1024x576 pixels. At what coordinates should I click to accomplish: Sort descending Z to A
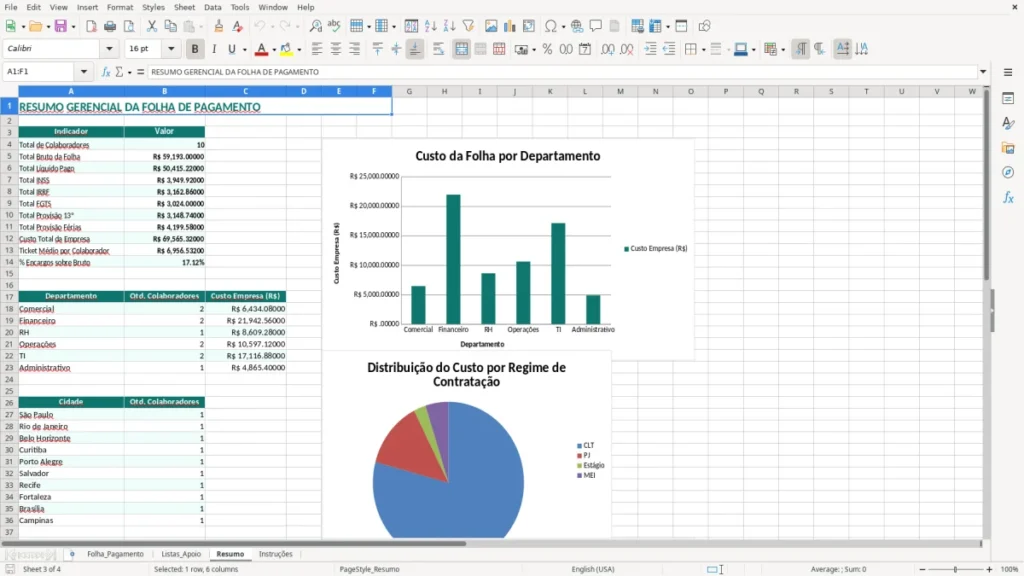click(449, 26)
